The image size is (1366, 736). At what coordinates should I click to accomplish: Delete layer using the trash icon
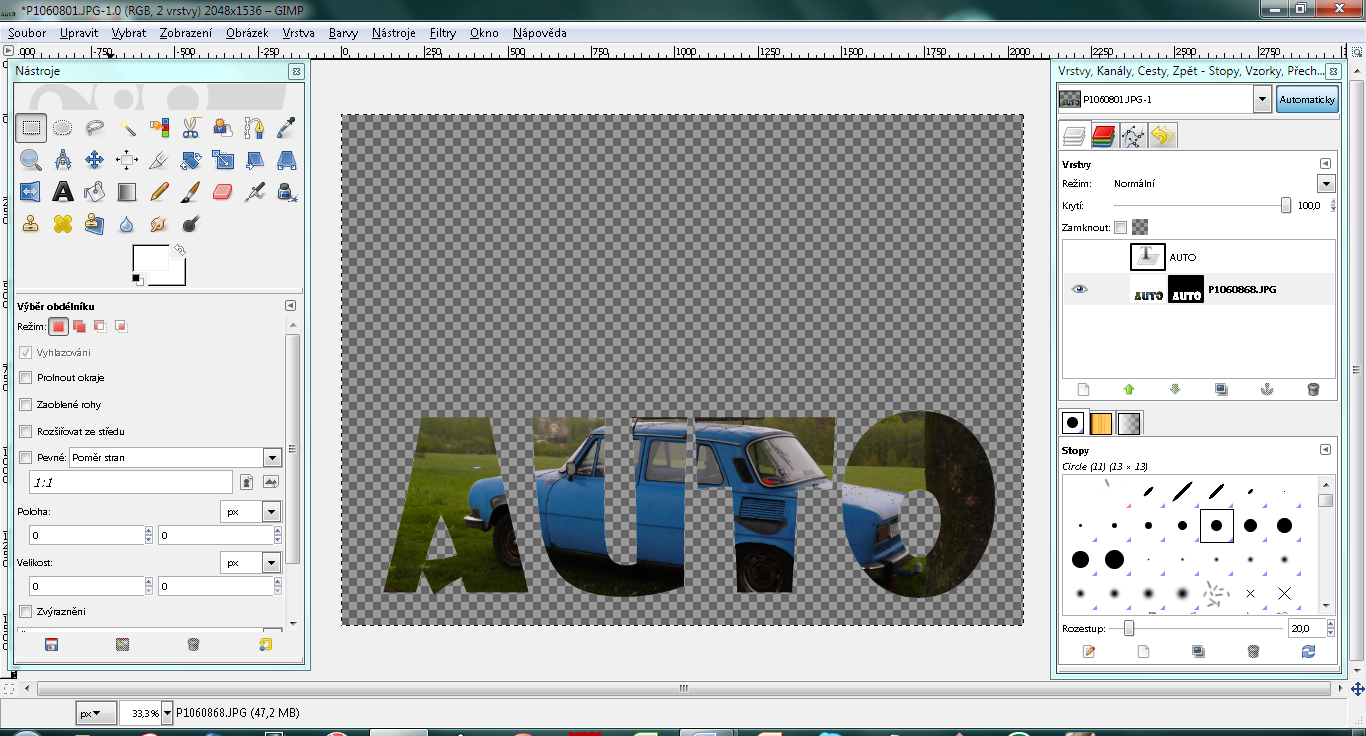click(x=1313, y=389)
